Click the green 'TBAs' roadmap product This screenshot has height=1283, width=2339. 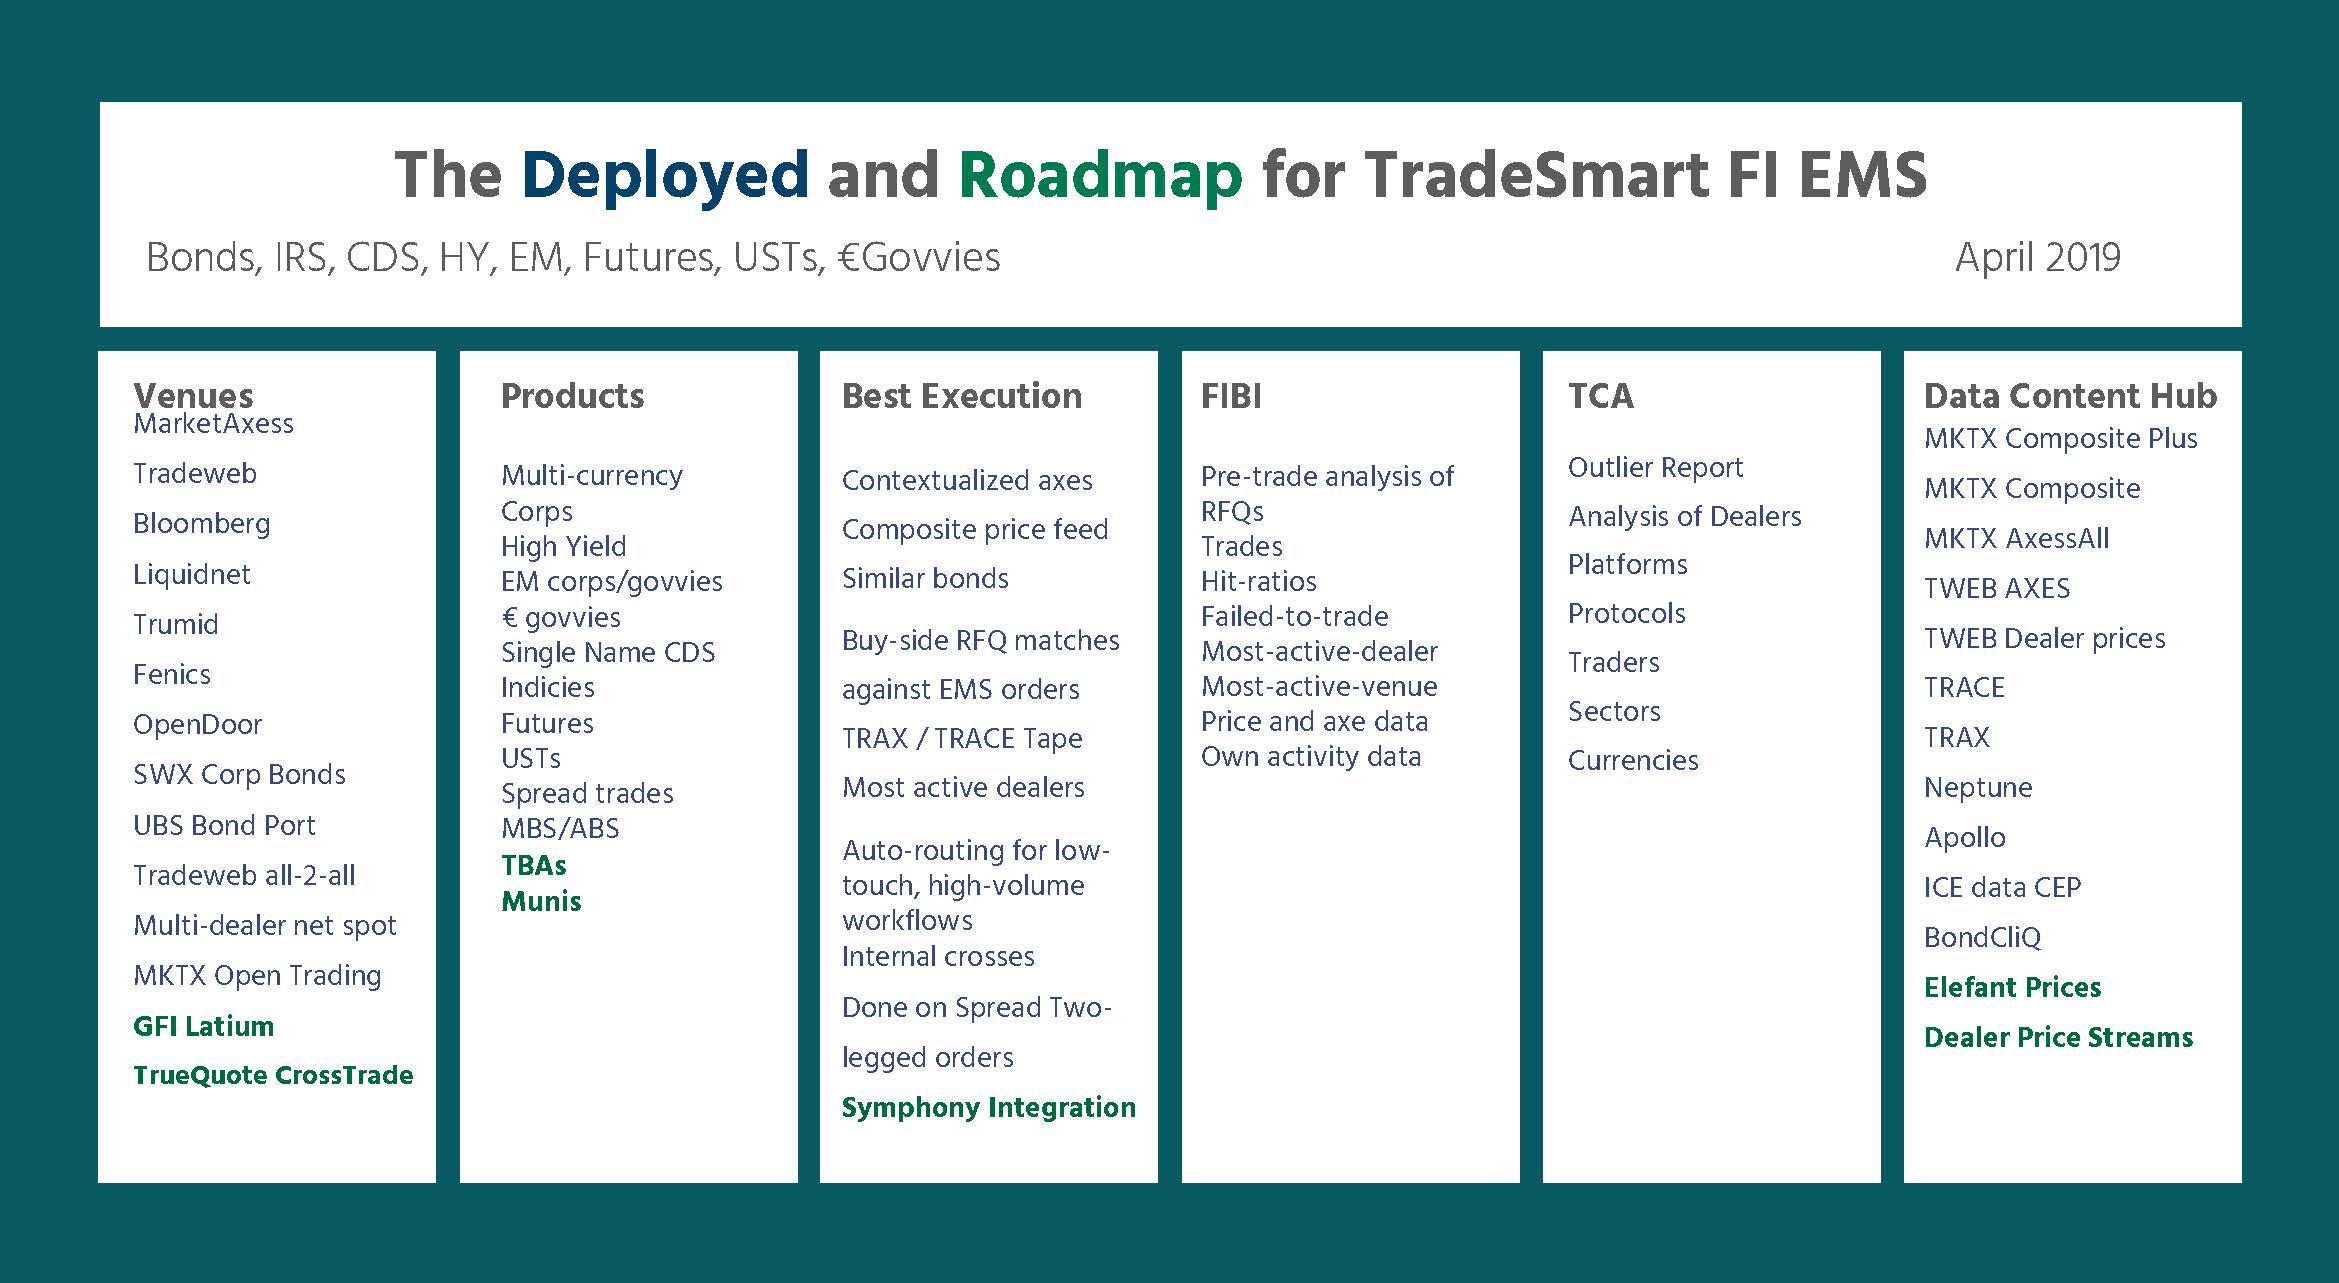tap(534, 866)
